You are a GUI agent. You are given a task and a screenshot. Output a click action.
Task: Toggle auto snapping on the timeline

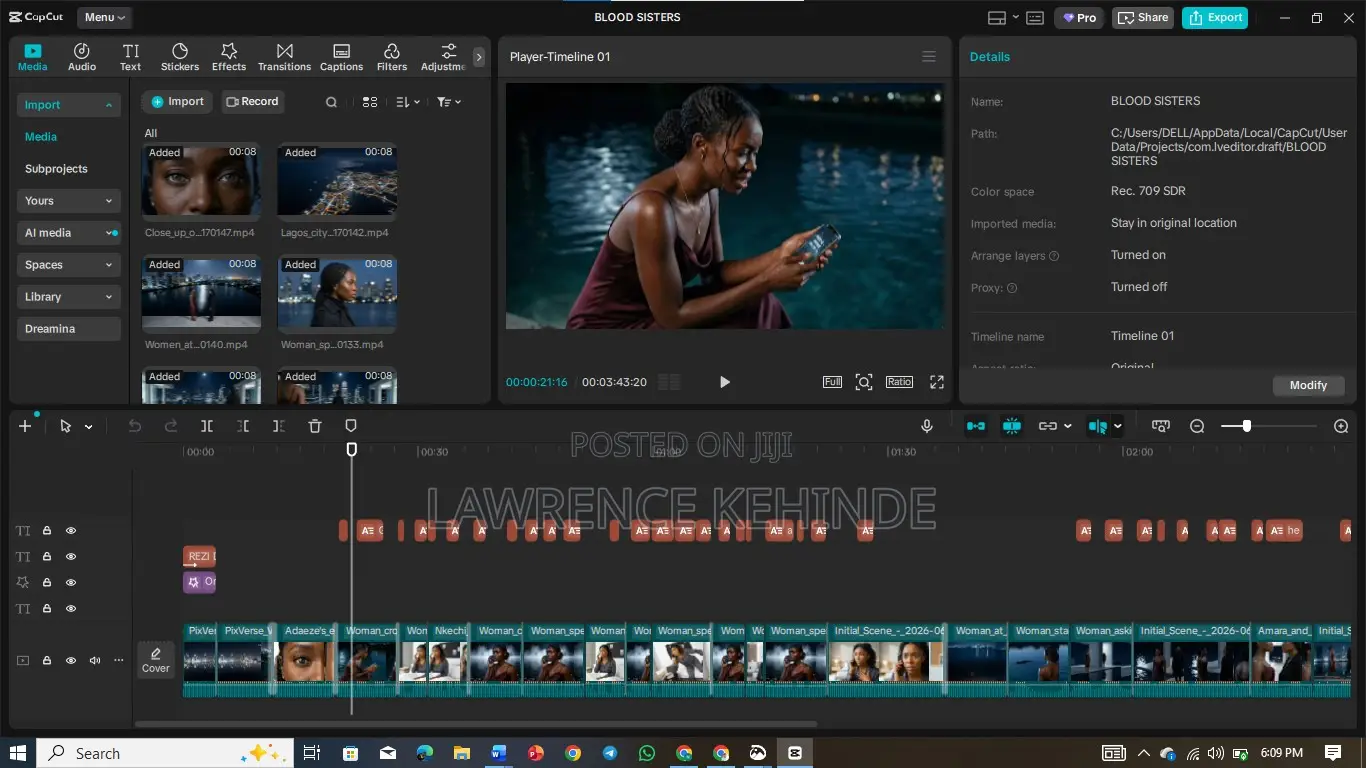1012,426
